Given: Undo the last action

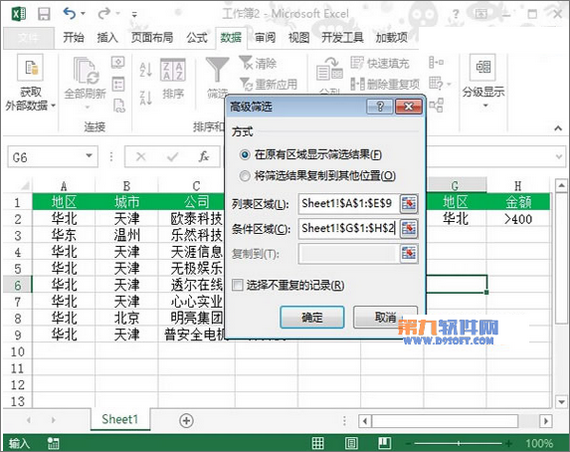Looking at the screenshot, I should tap(69, 13).
